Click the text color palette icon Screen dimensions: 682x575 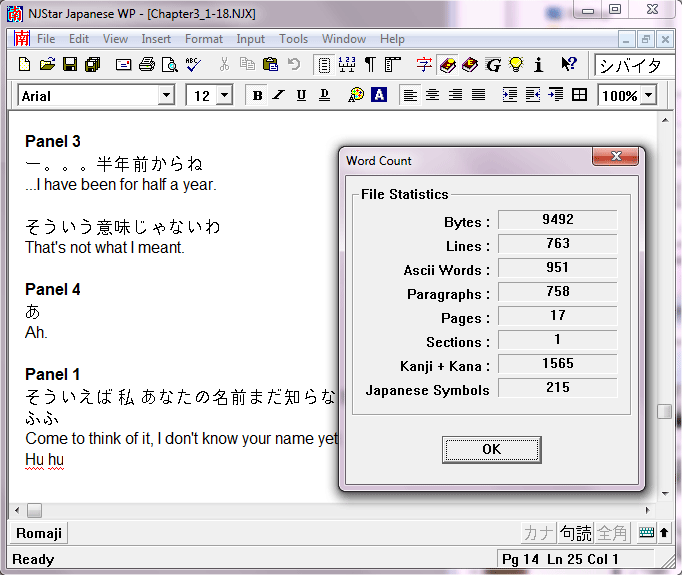pyautogui.click(x=356, y=95)
